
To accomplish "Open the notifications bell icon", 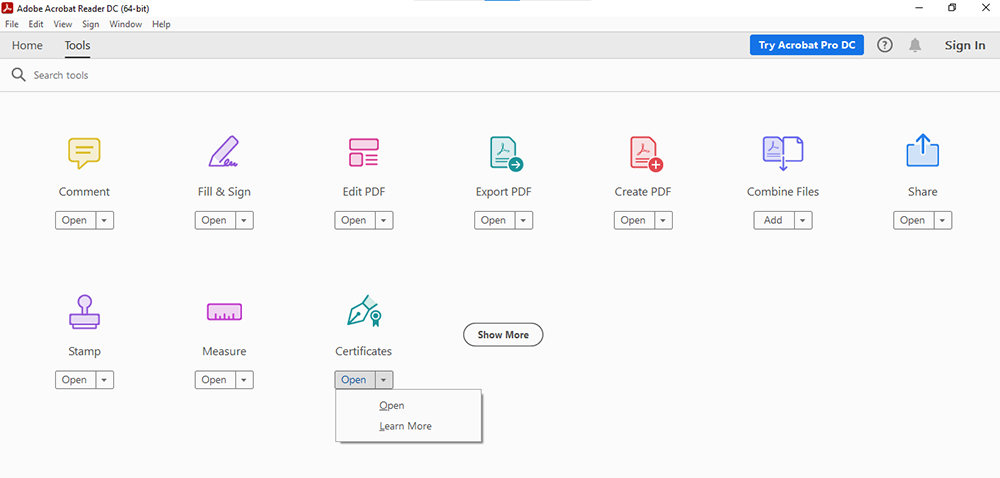I will point(914,45).
